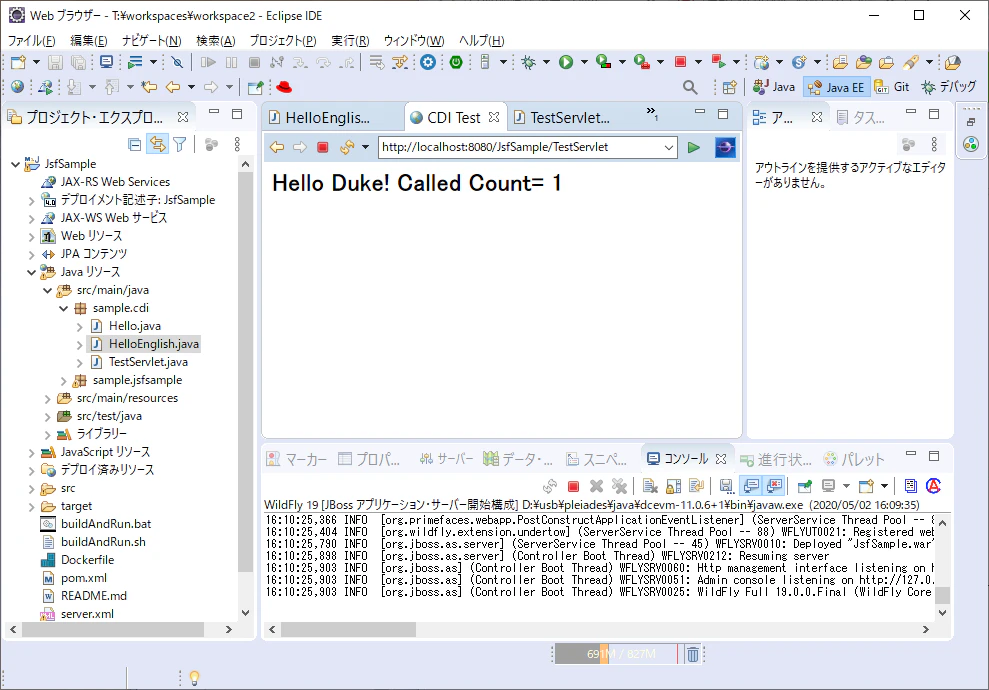Show the hidden editor tabs chevron list
Viewport: 989px width, 690px height.
652,114
